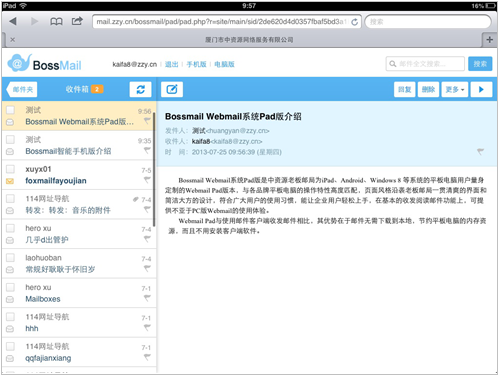Click the 收件箱 inbox title
Image resolution: width=501 pixels, height=377 pixels.
pyautogui.click(x=77, y=89)
